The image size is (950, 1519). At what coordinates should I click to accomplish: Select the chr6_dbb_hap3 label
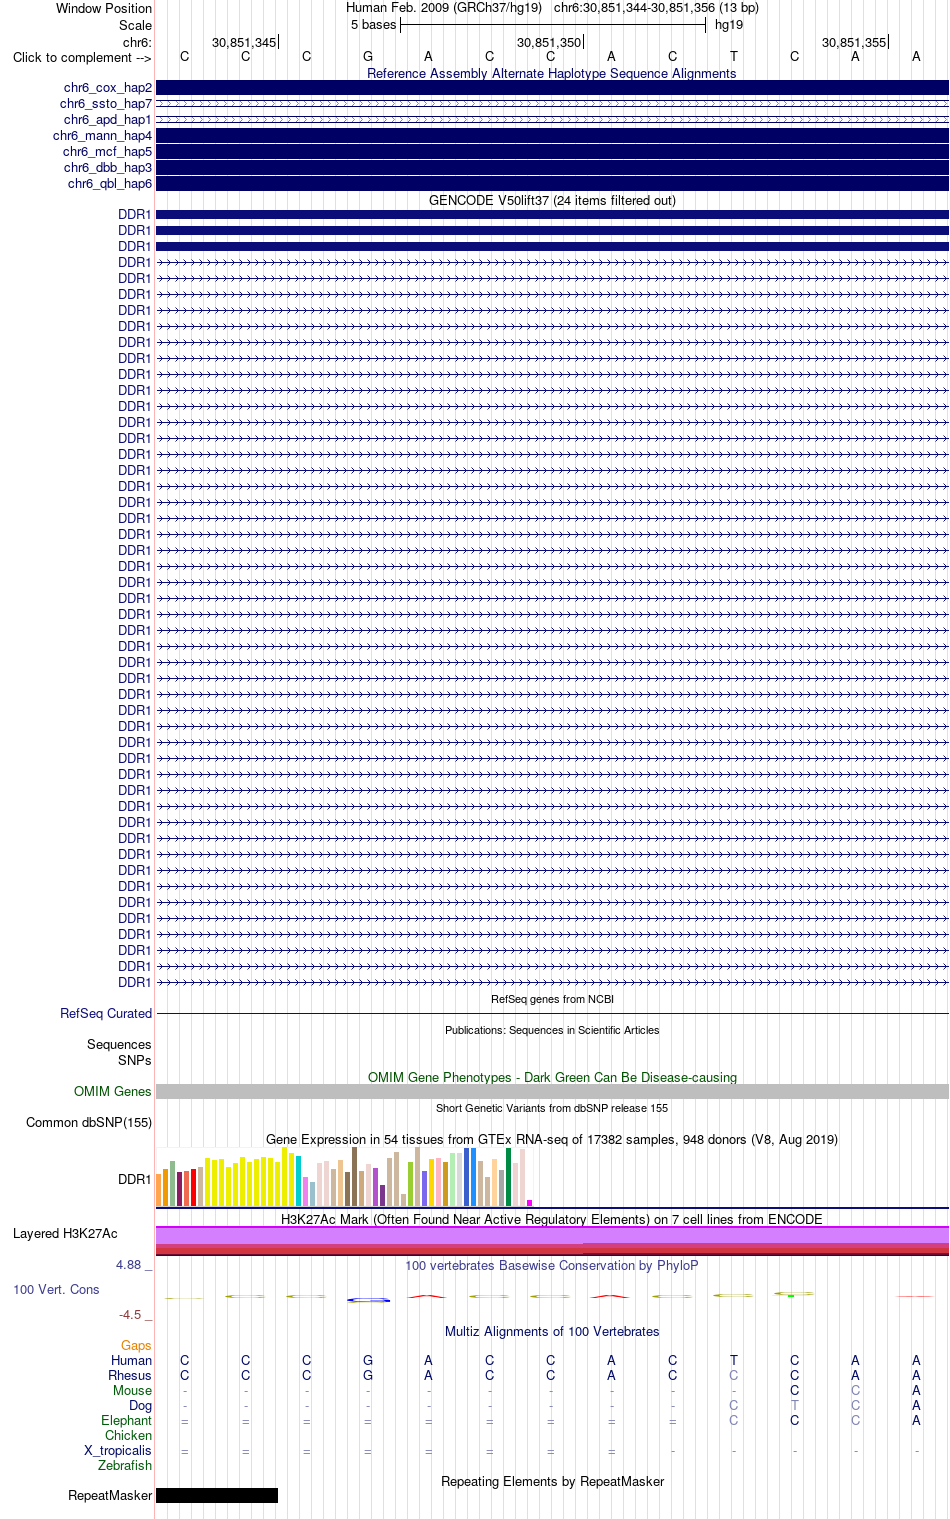108,168
